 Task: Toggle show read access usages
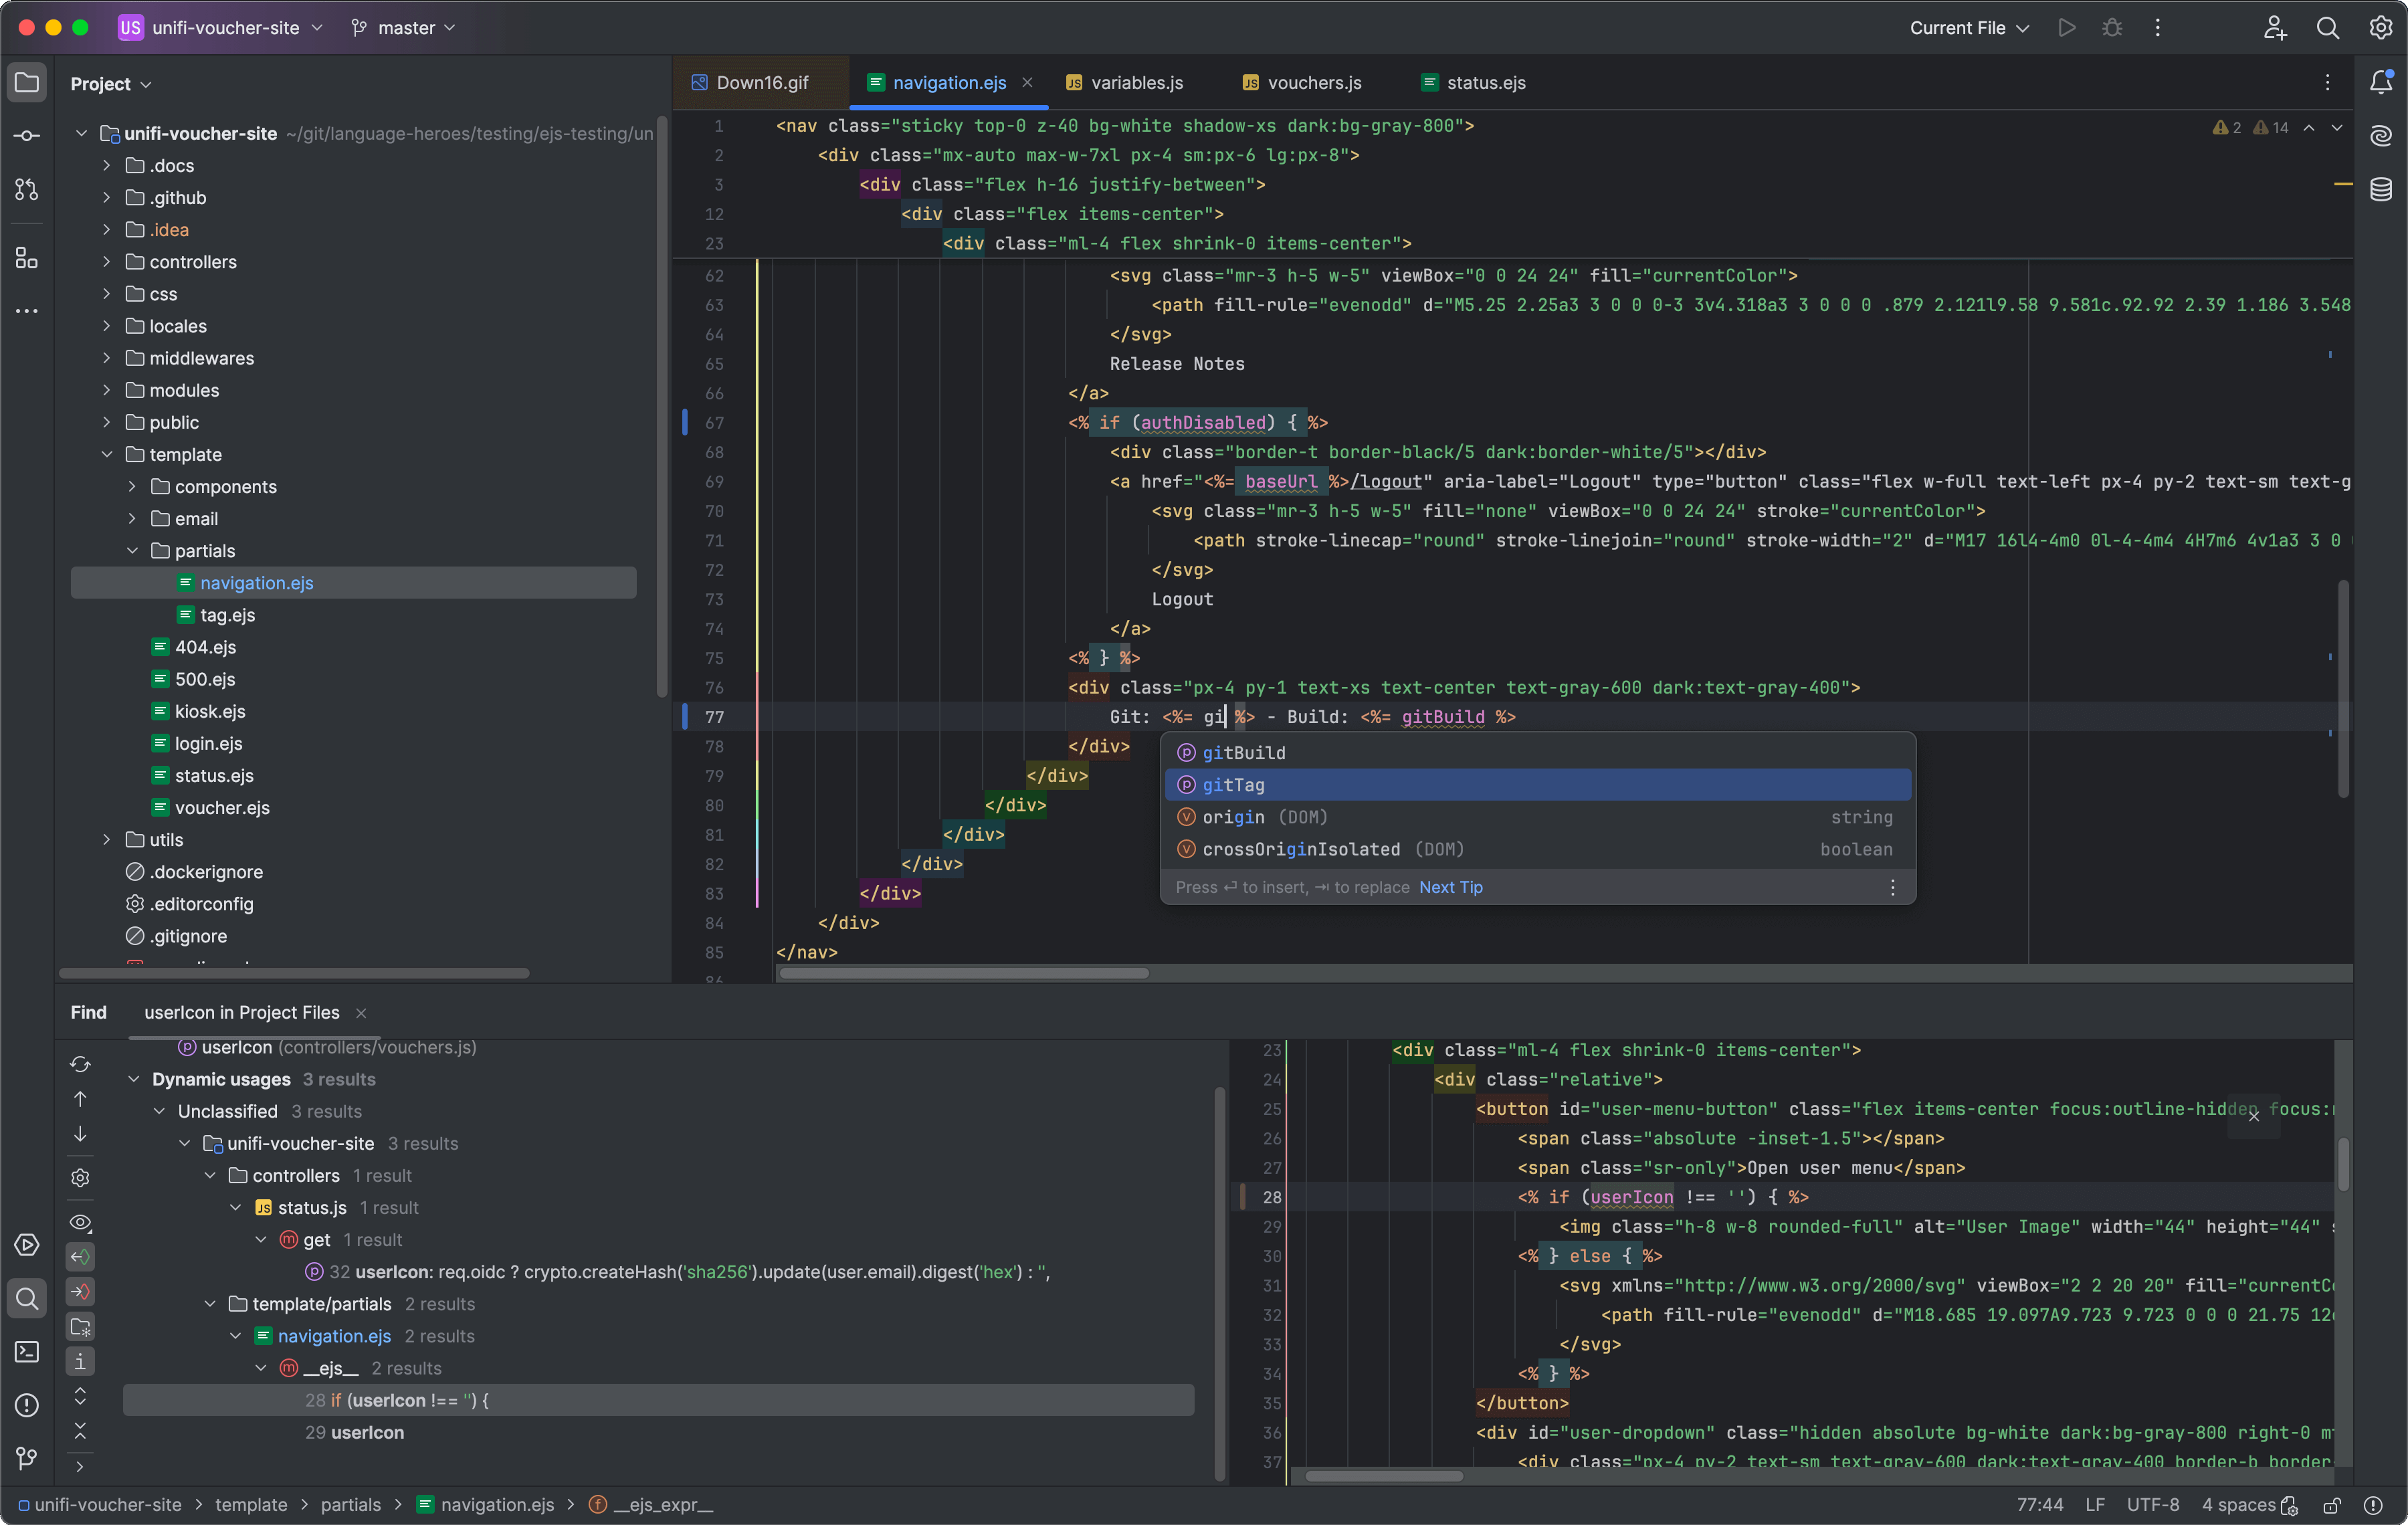point(80,1257)
